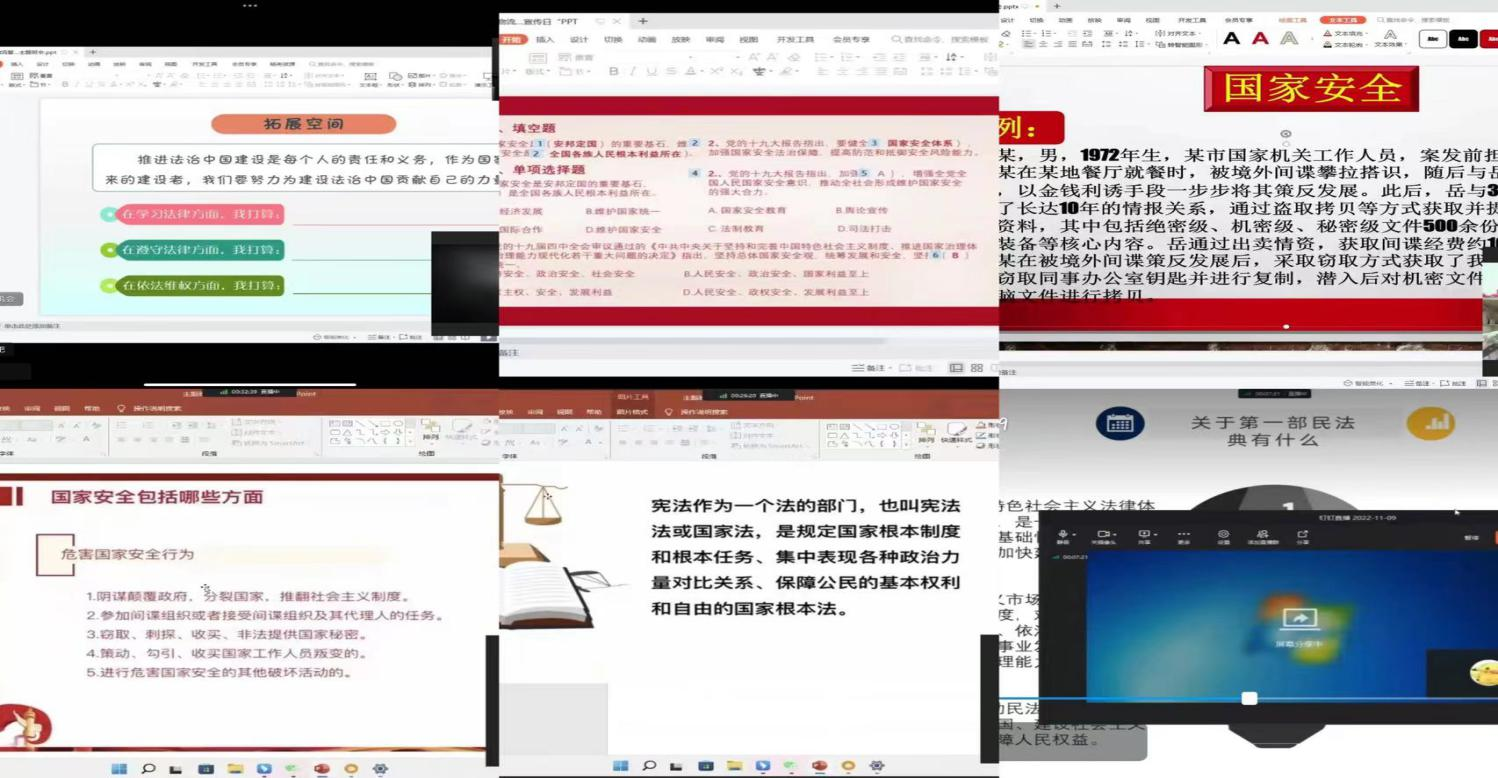Move the blue progress slider handle in DingTalk
The width and height of the screenshot is (1498, 778).
1249,698
